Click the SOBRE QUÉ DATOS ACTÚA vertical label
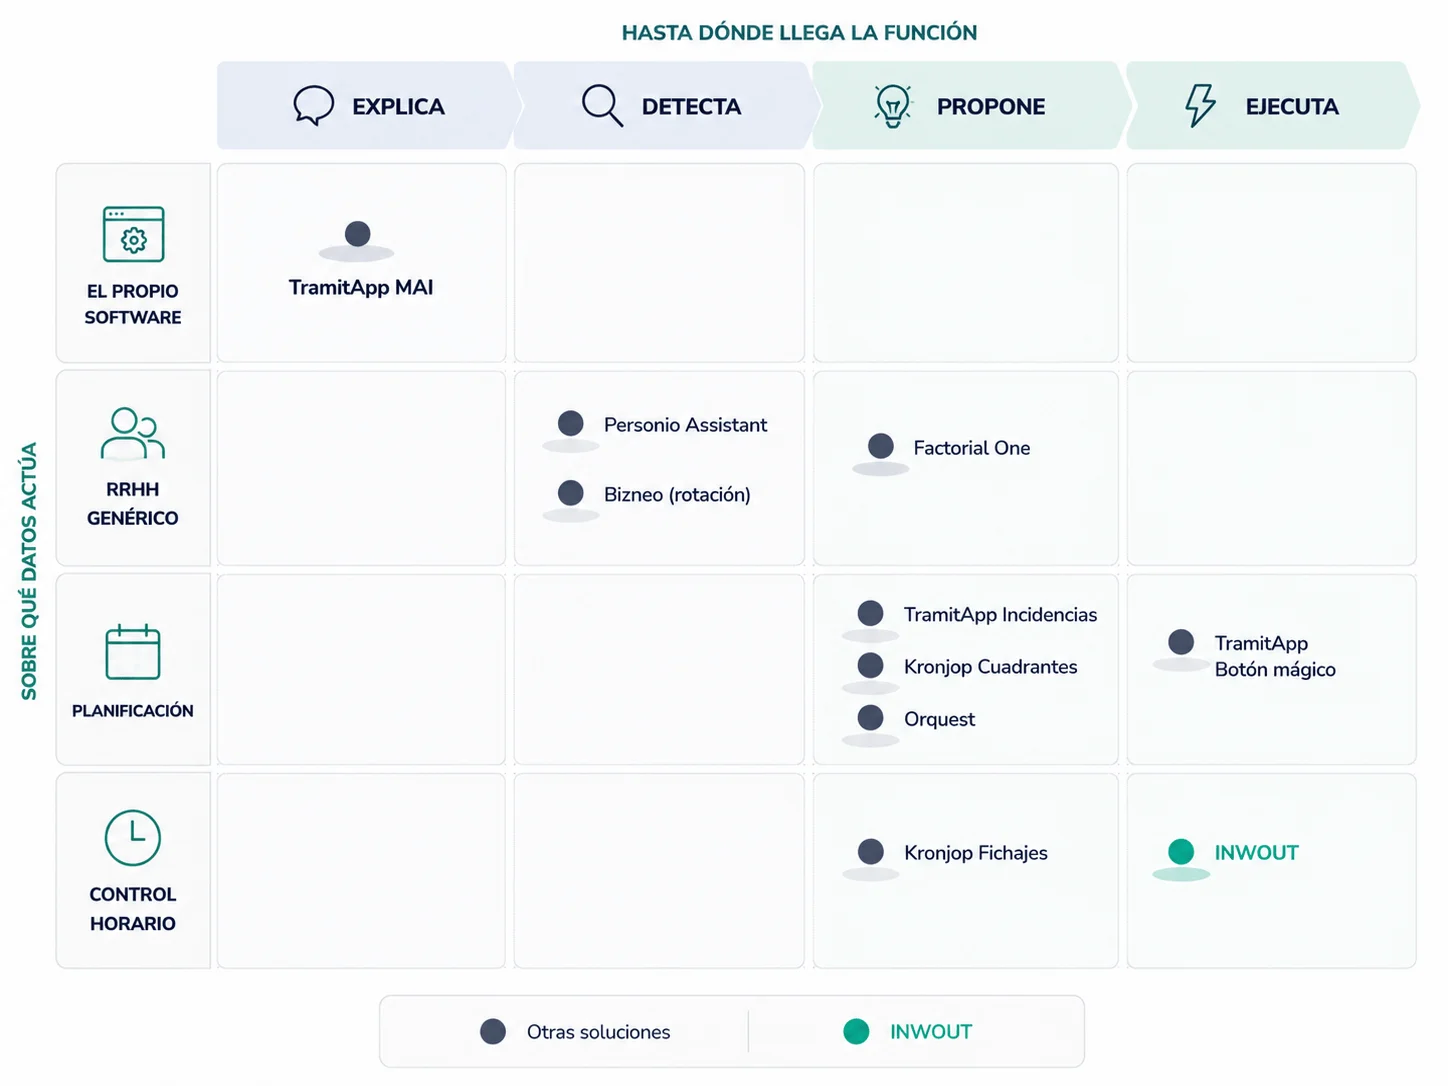1448x1086 pixels. 29,571
